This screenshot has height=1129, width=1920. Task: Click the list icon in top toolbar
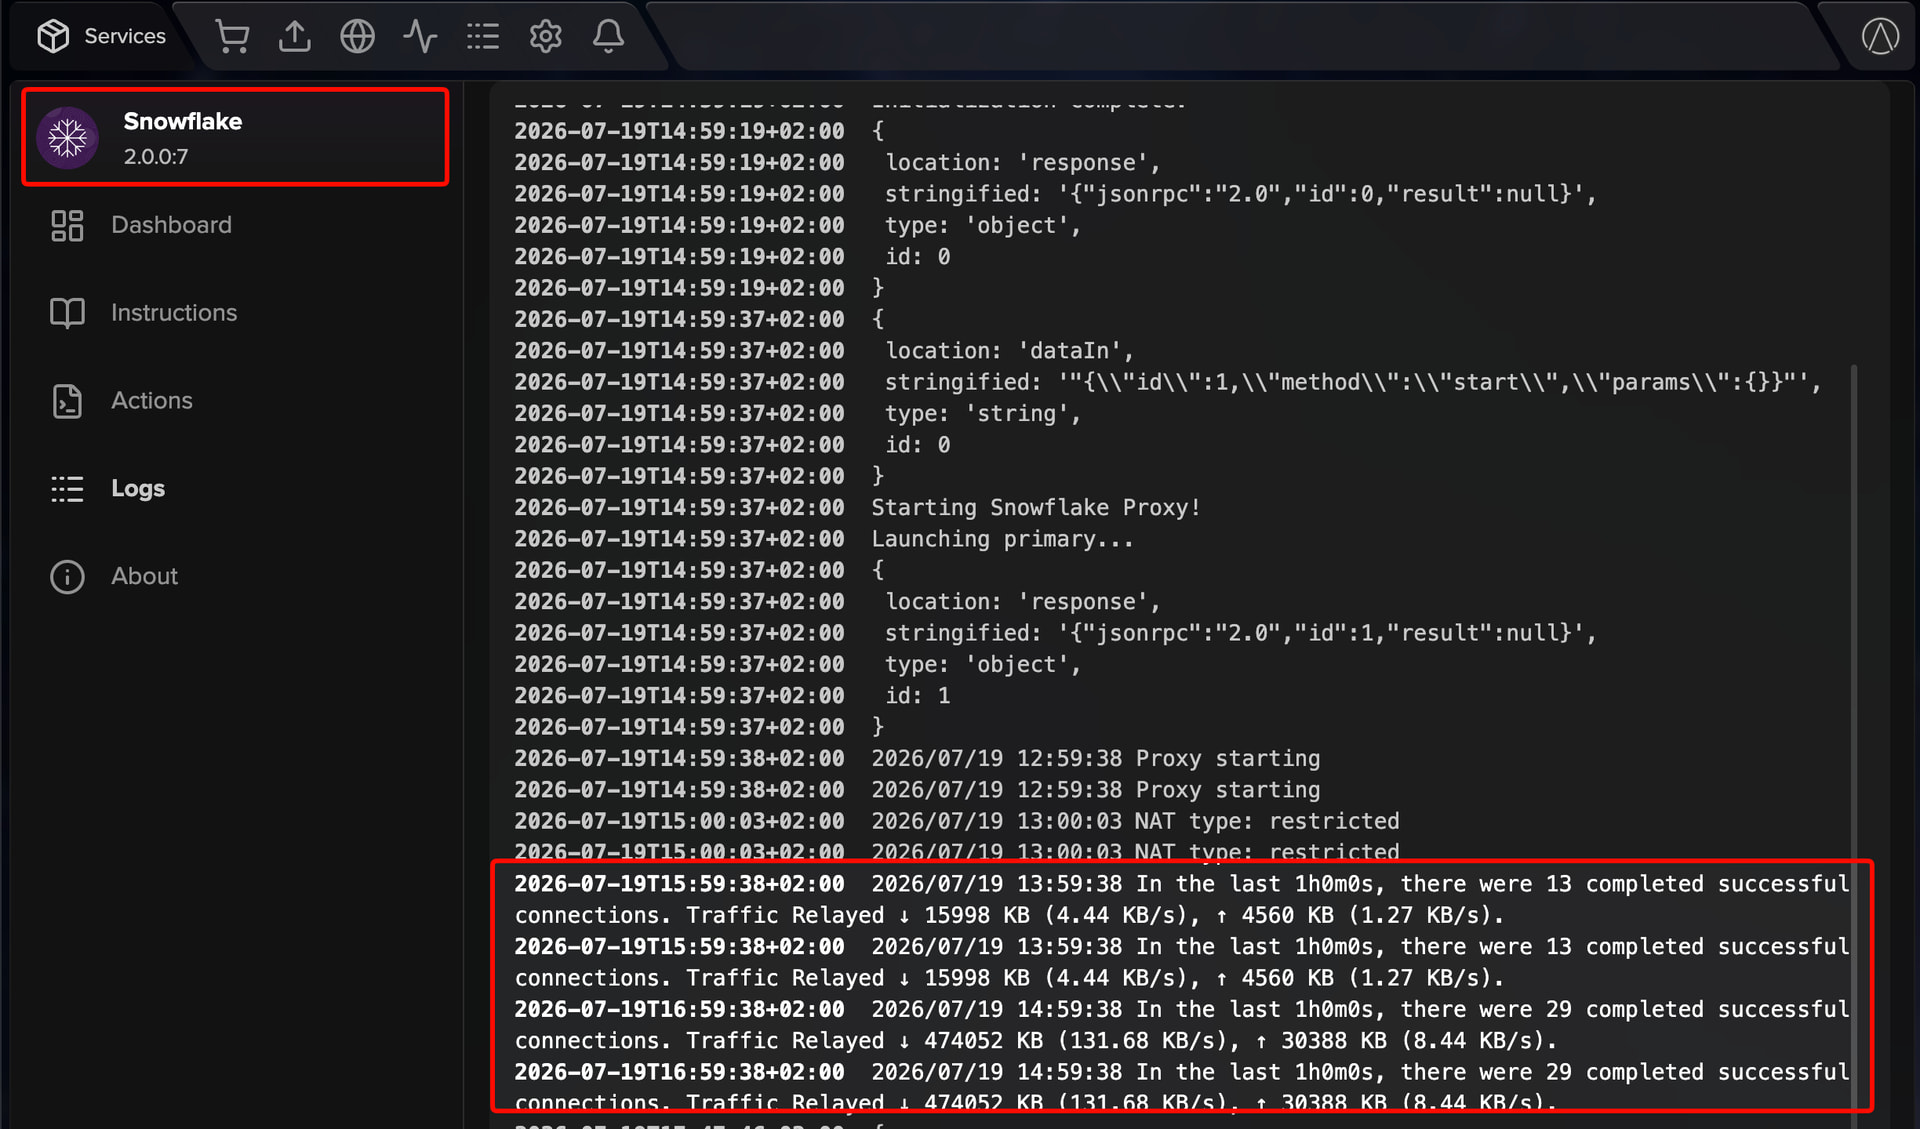tap(483, 36)
